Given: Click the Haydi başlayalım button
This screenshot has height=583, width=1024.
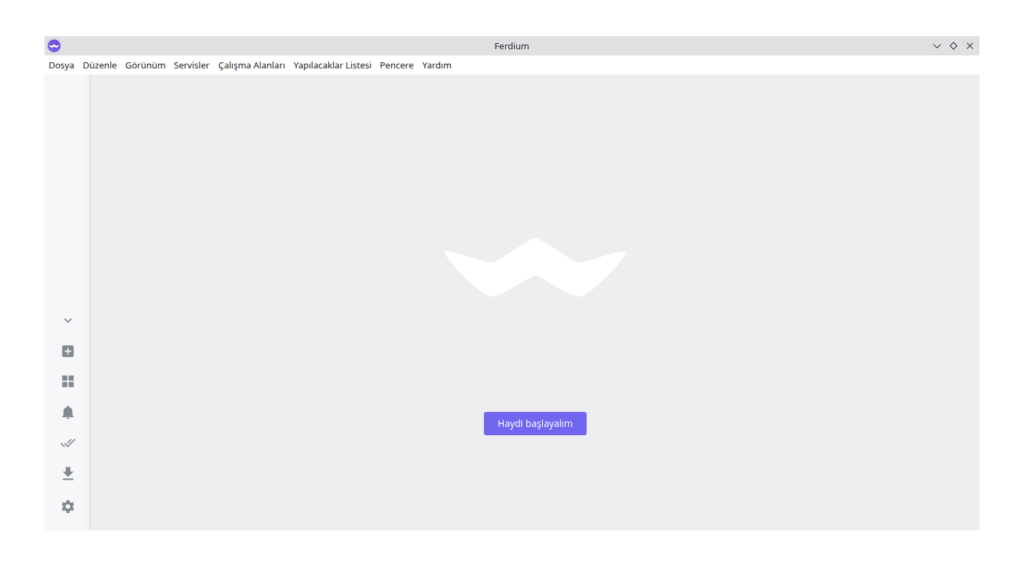Looking at the screenshot, I should tap(535, 424).
